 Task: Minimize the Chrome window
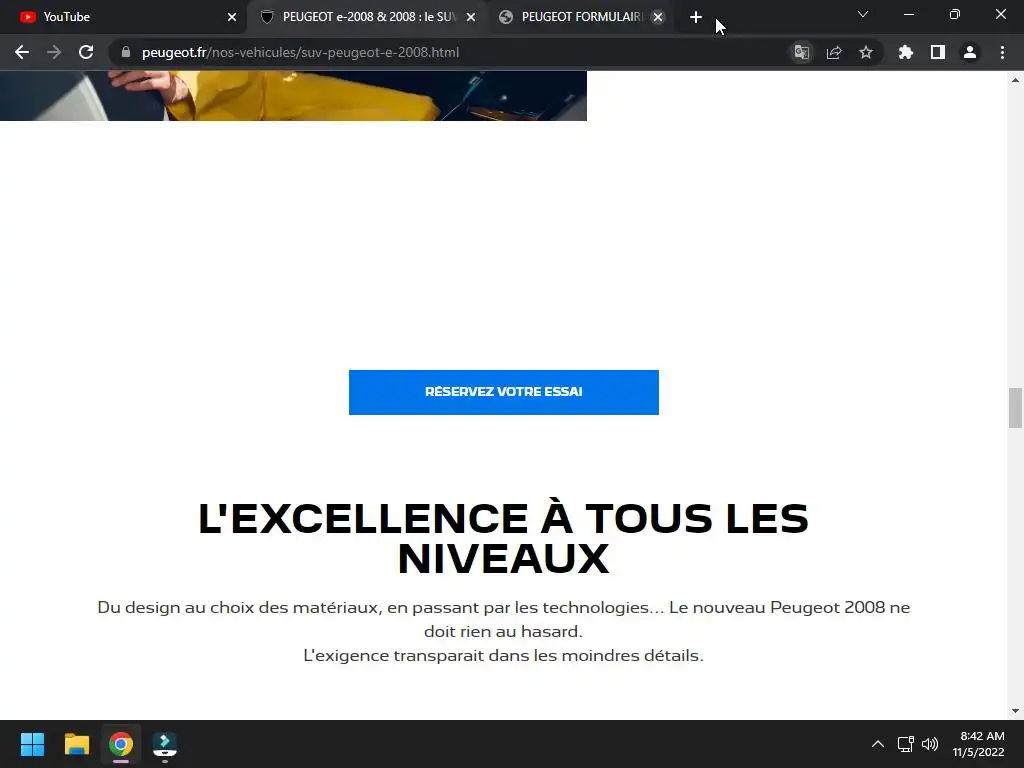click(x=908, y=14)
